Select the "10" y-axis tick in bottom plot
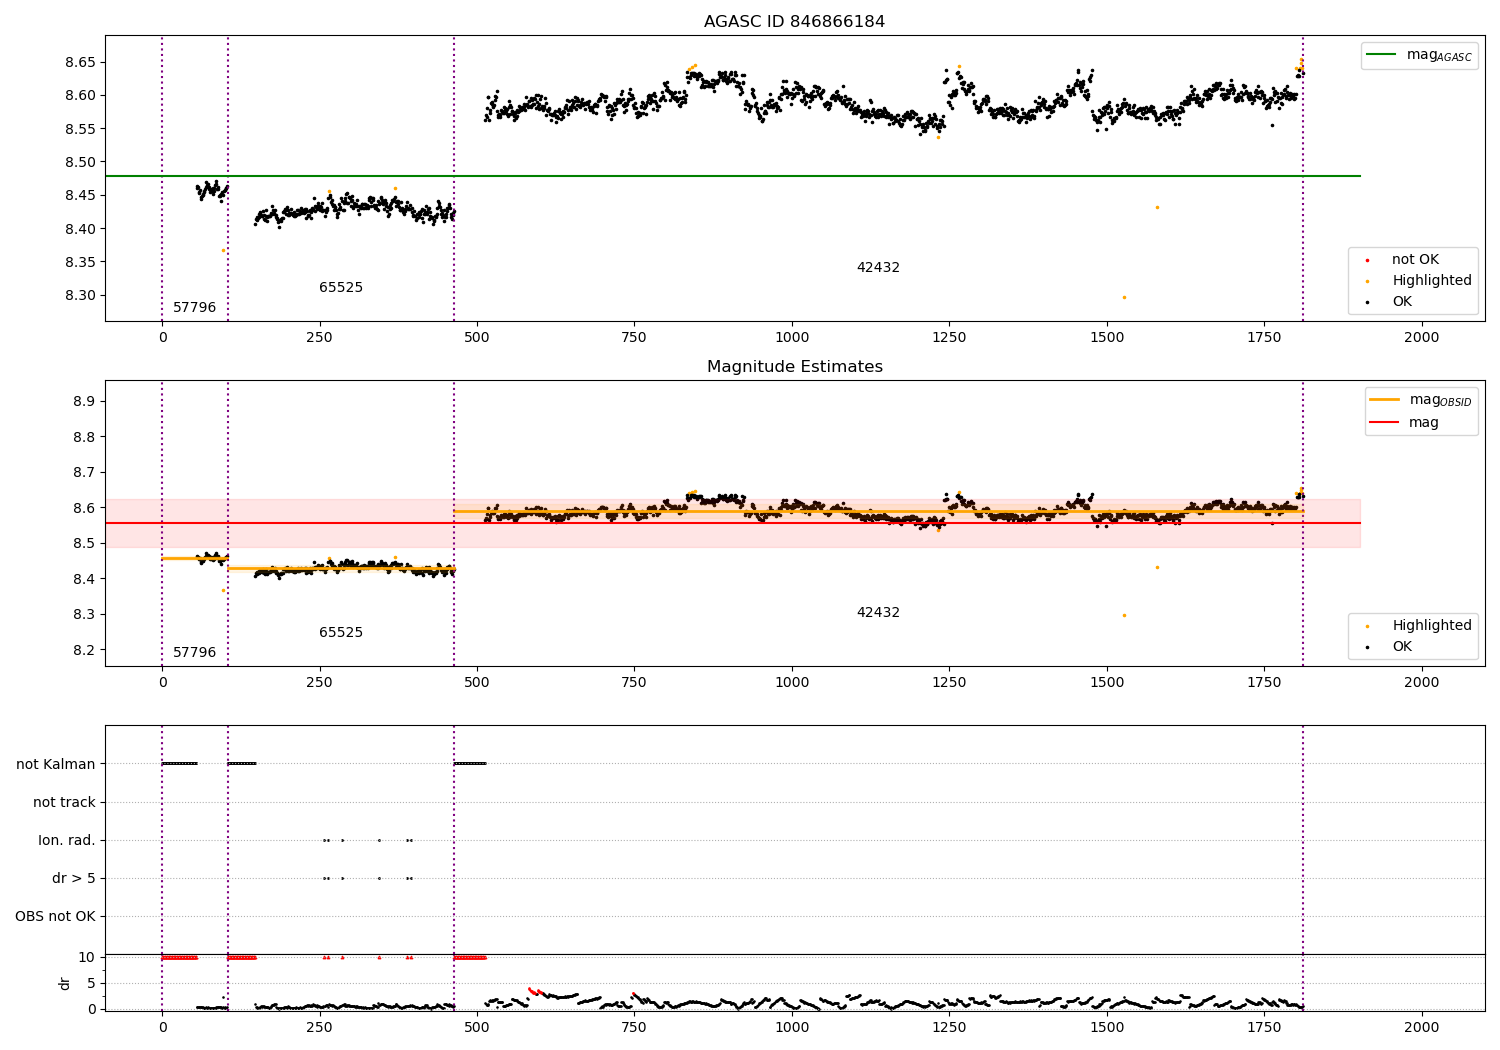The image size is (1500, 1050). click(x=87, y=957)
